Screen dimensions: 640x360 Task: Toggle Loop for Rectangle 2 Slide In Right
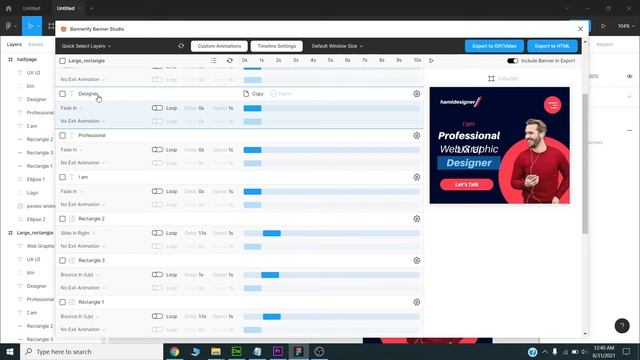coord(157,233)
